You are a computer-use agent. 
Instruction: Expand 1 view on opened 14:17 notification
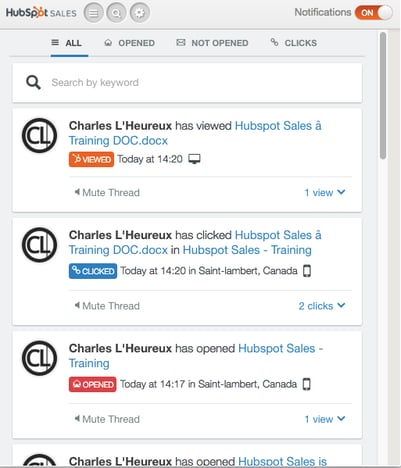(x=325, y=419)
